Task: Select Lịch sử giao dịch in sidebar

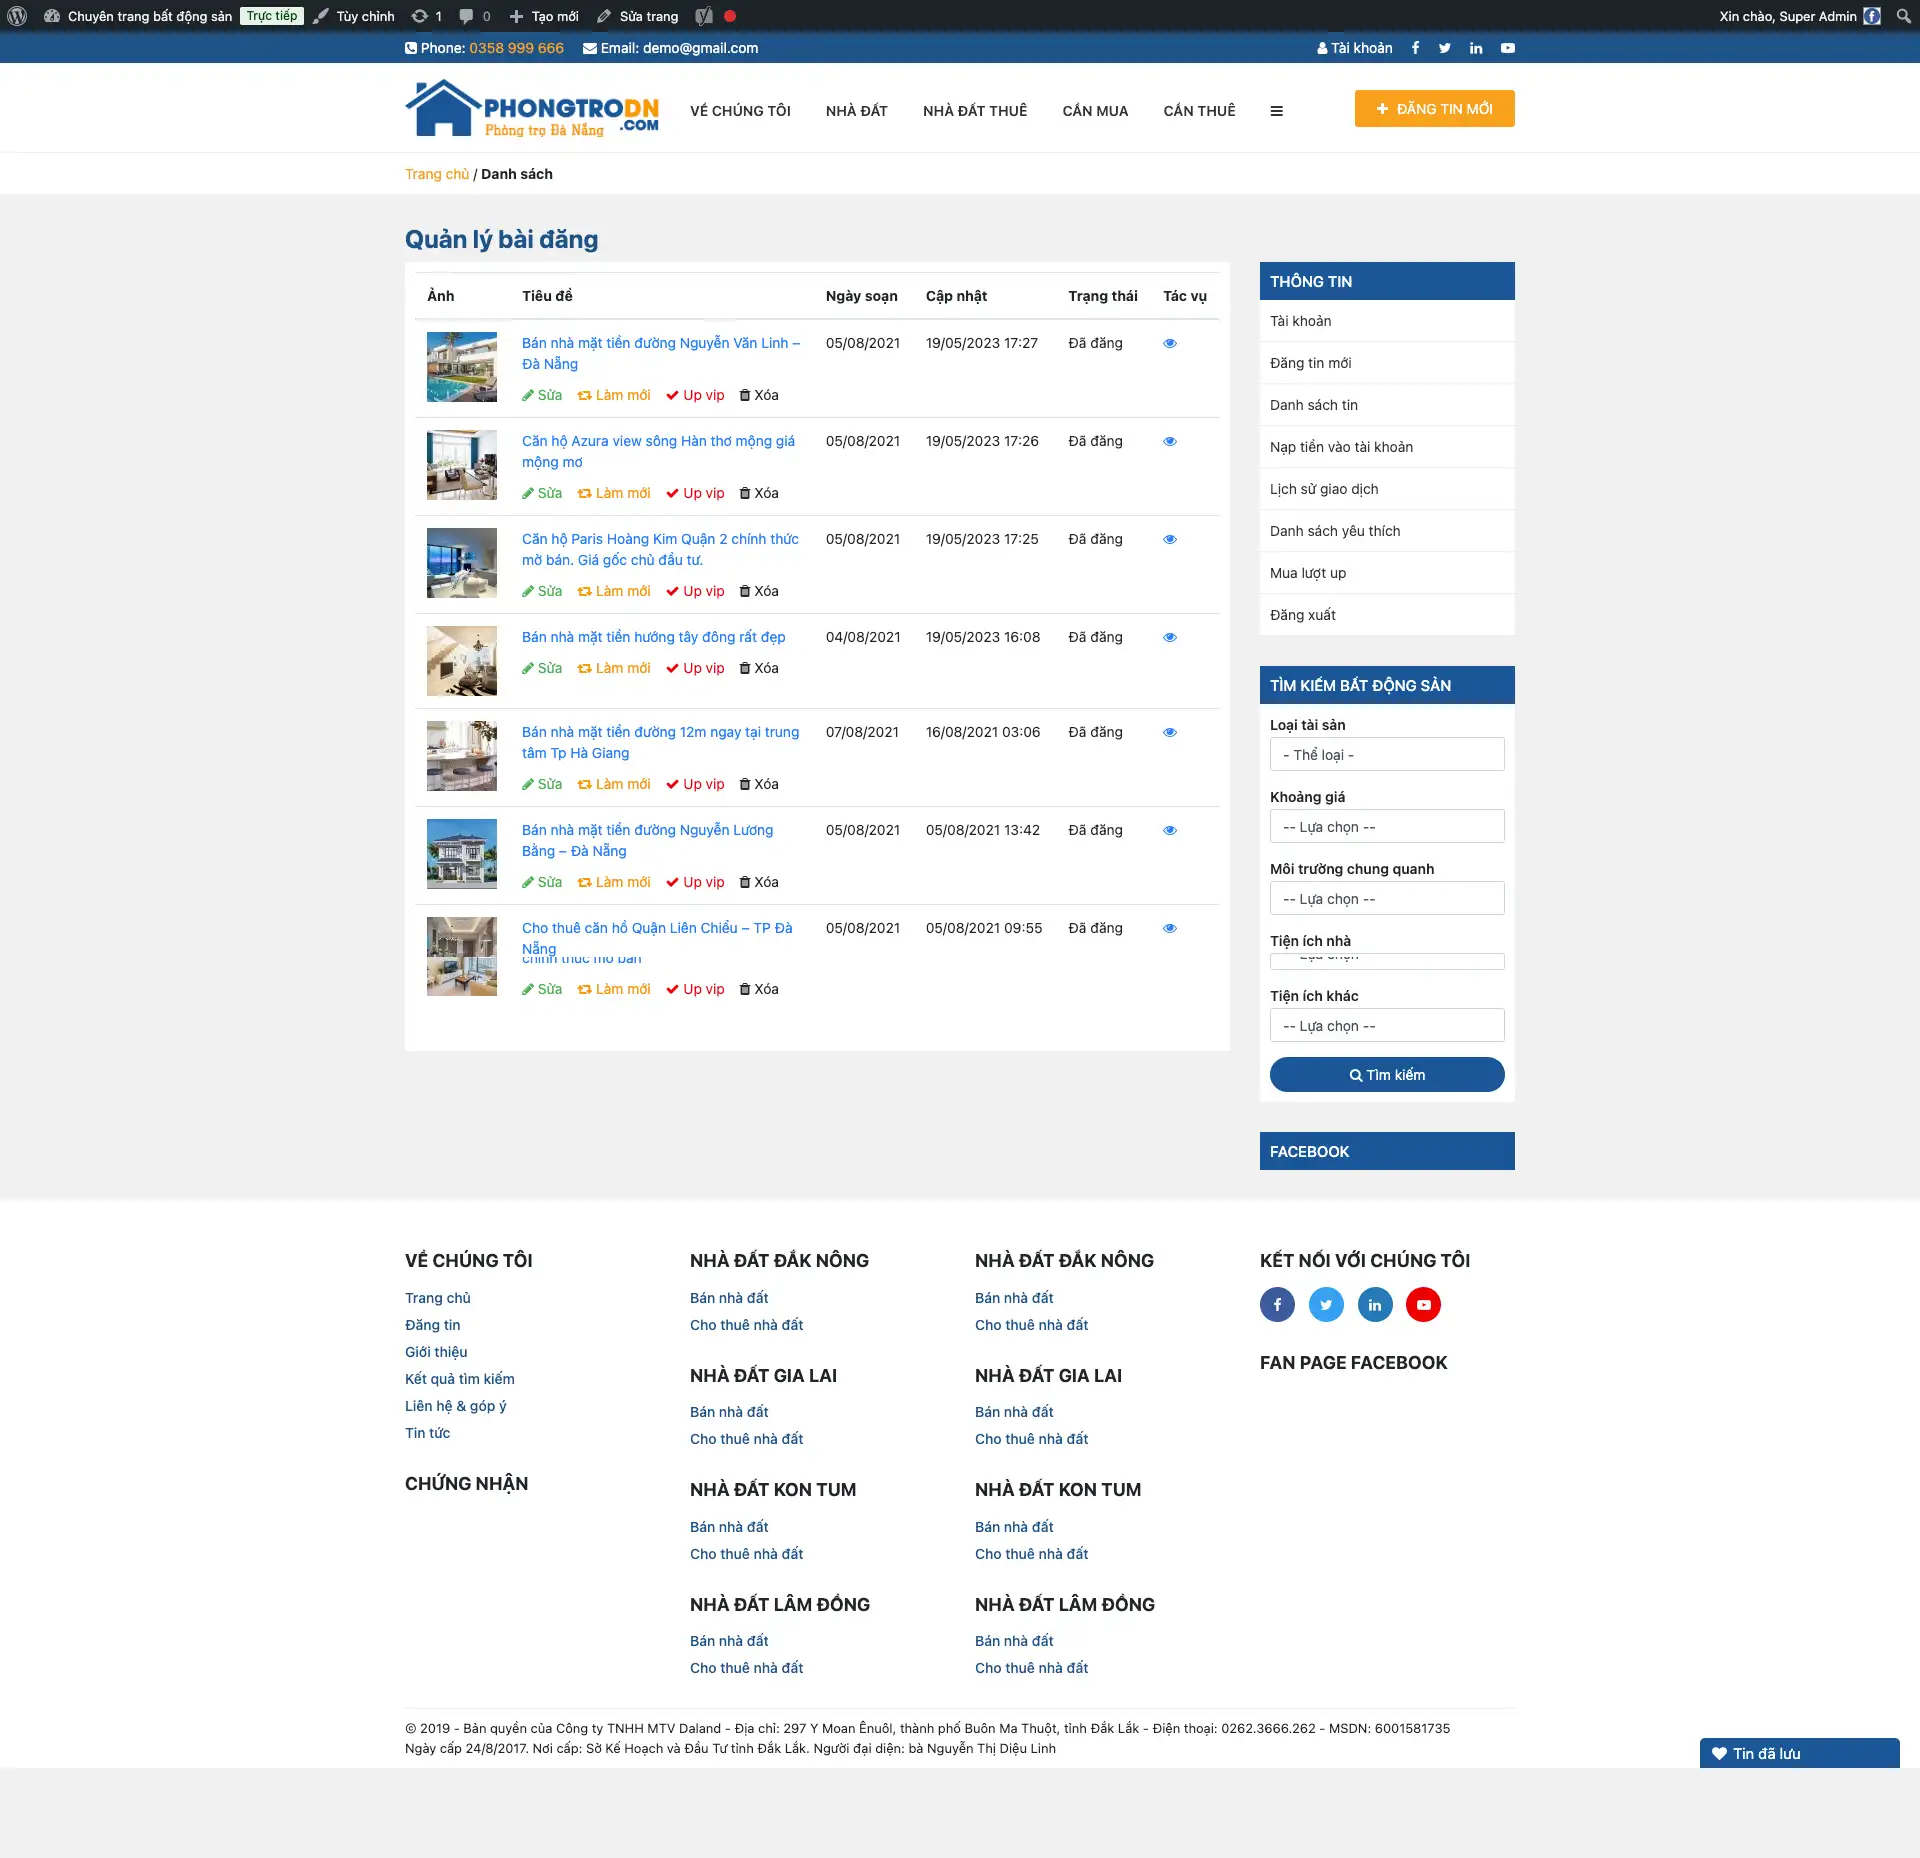Action: coord(1324,489)
